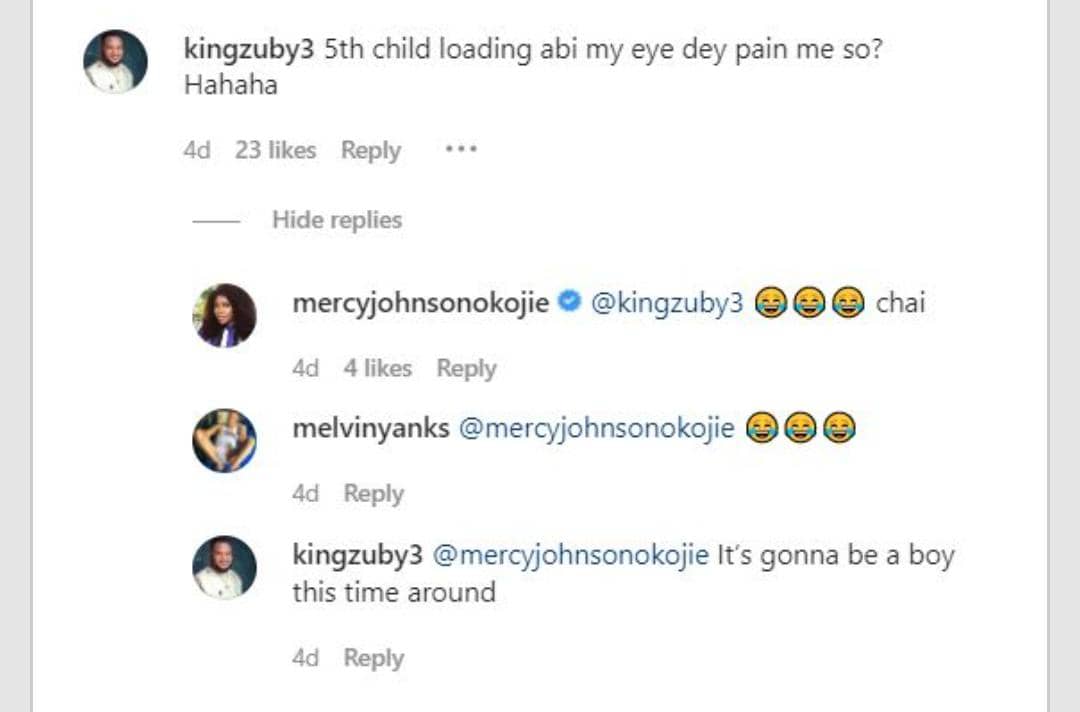Click melvinyanks' profile avatar
Image resolution: width=1080 pixels, height=712 pixels.
[x=224, y=440]
